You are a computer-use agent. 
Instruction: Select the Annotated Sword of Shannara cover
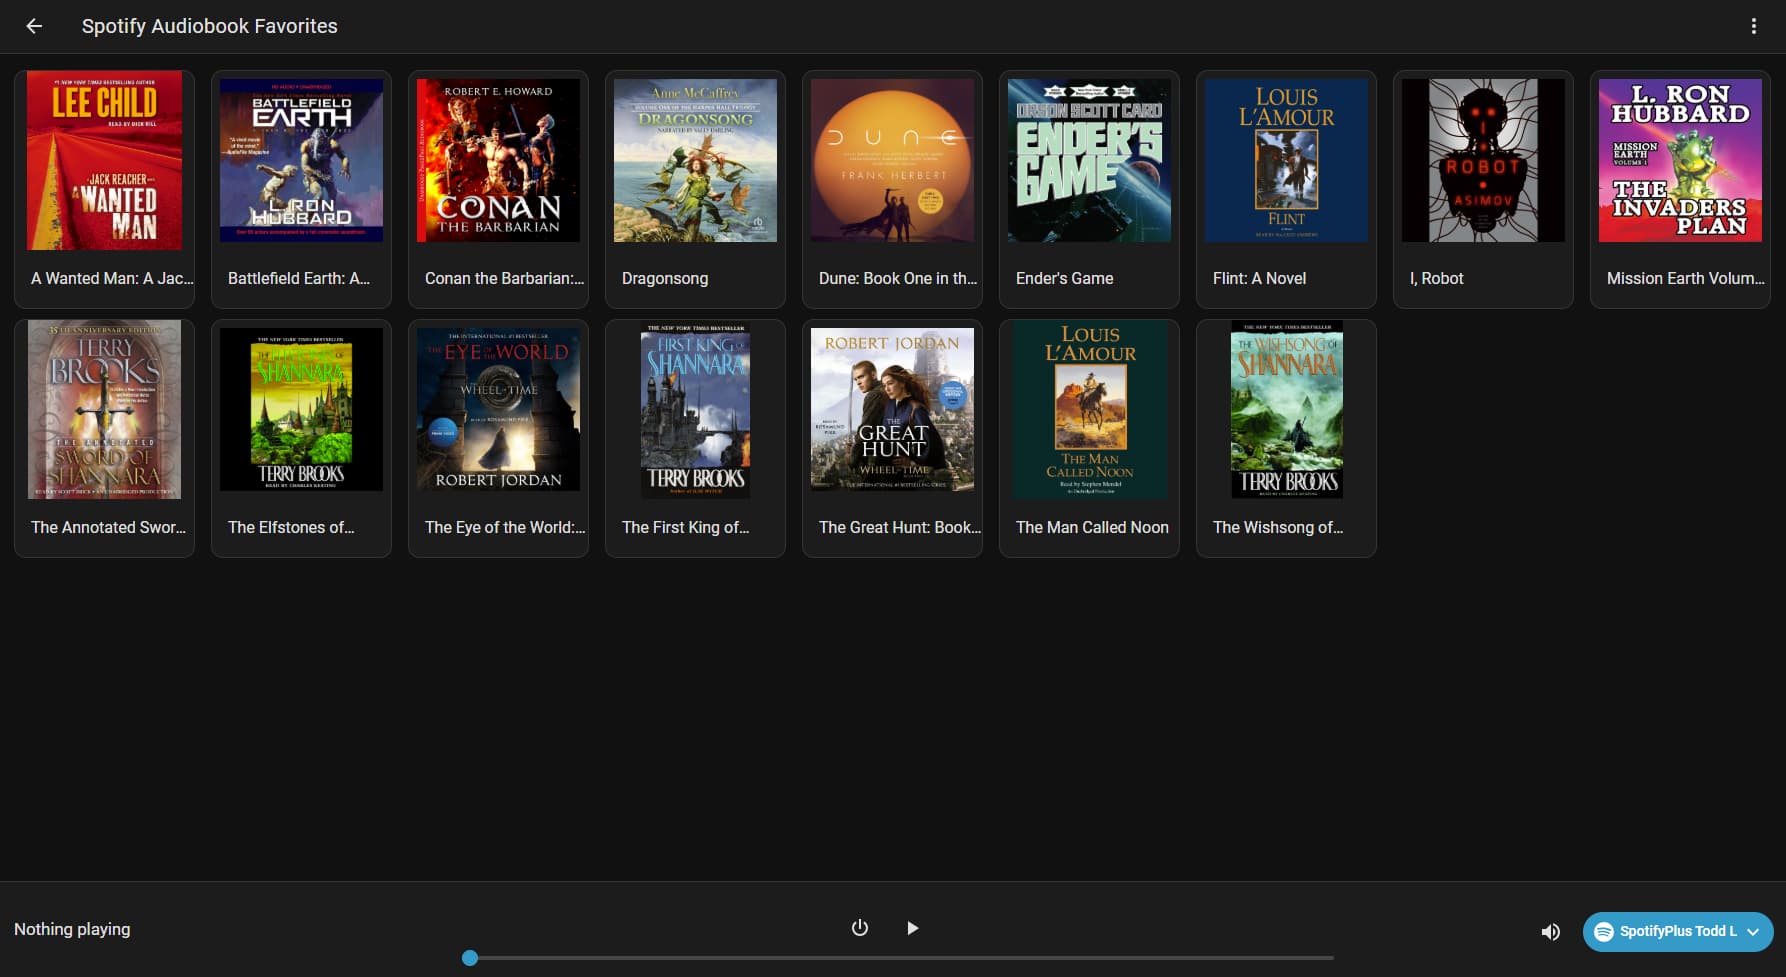click(104, 409)
